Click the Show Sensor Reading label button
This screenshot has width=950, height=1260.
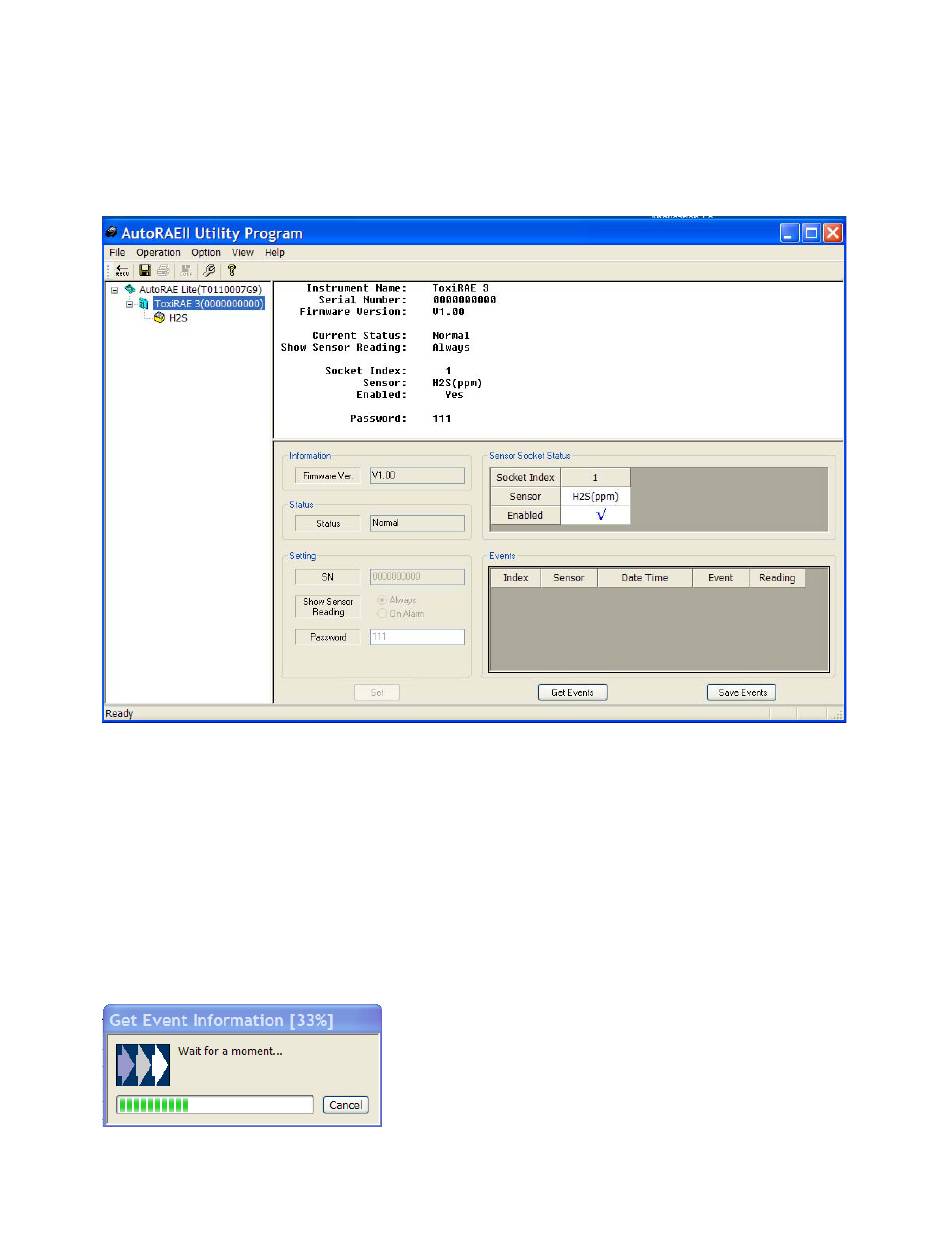pos(328,607)
